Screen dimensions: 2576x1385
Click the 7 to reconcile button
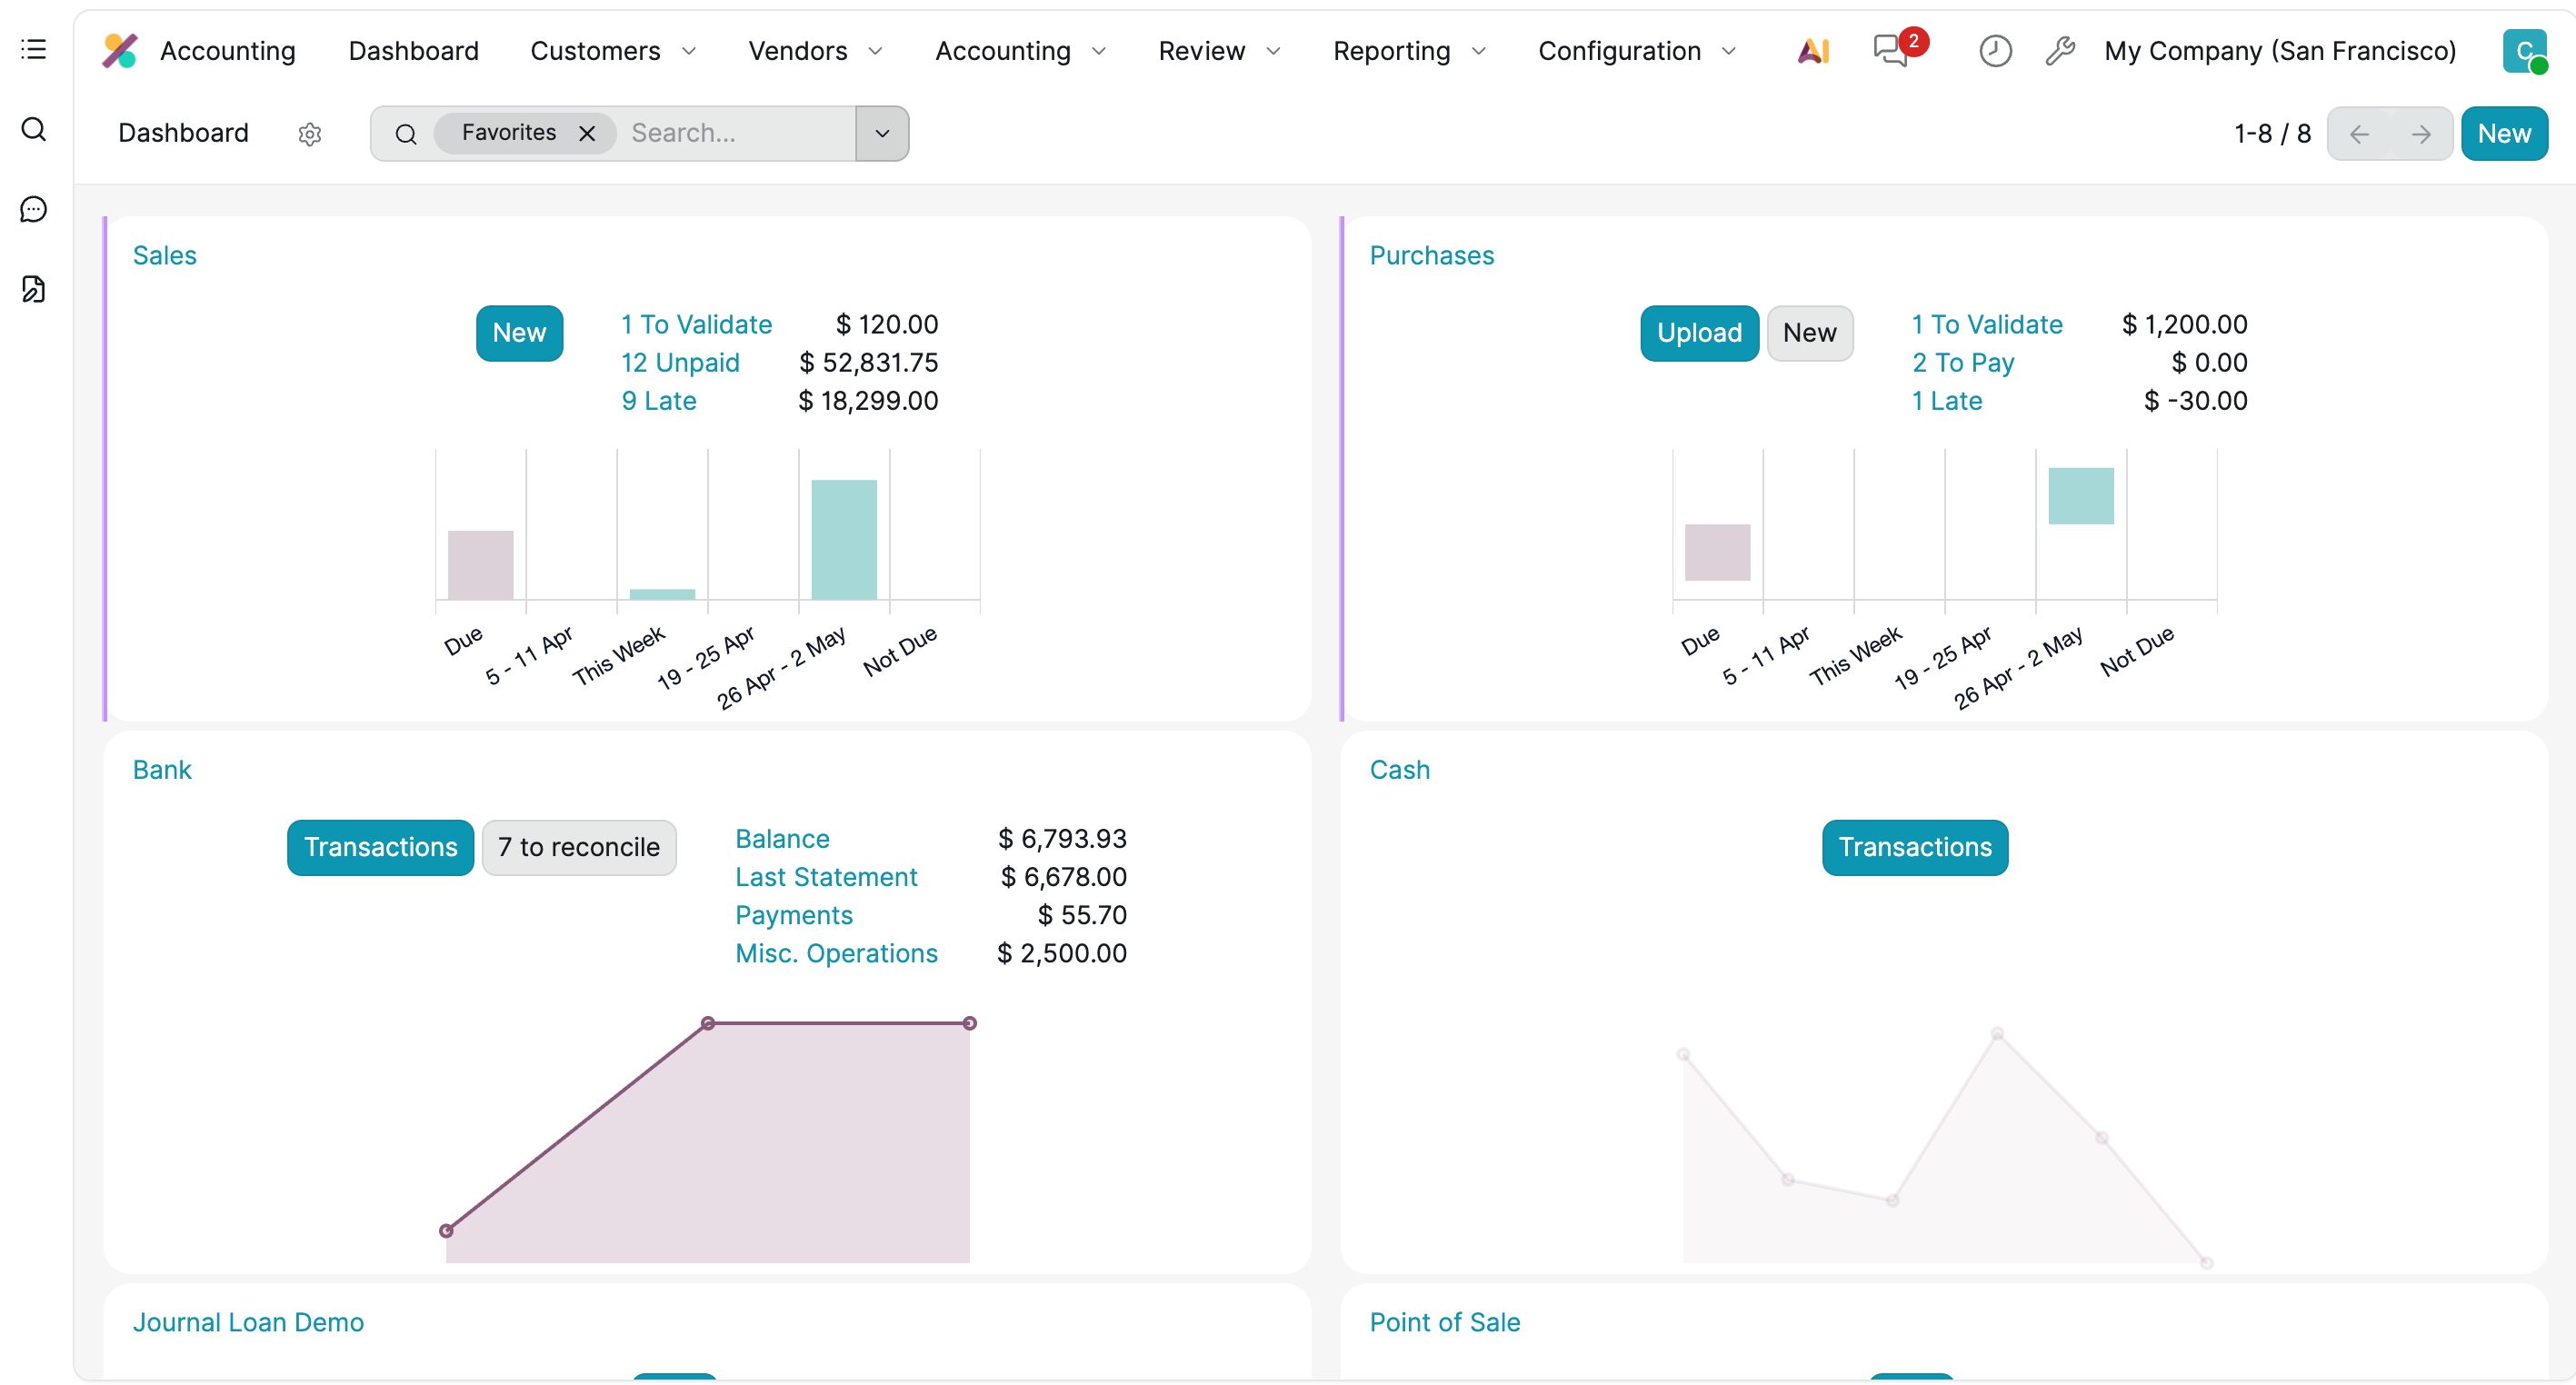pyautogui.click(x=578, y=847)
